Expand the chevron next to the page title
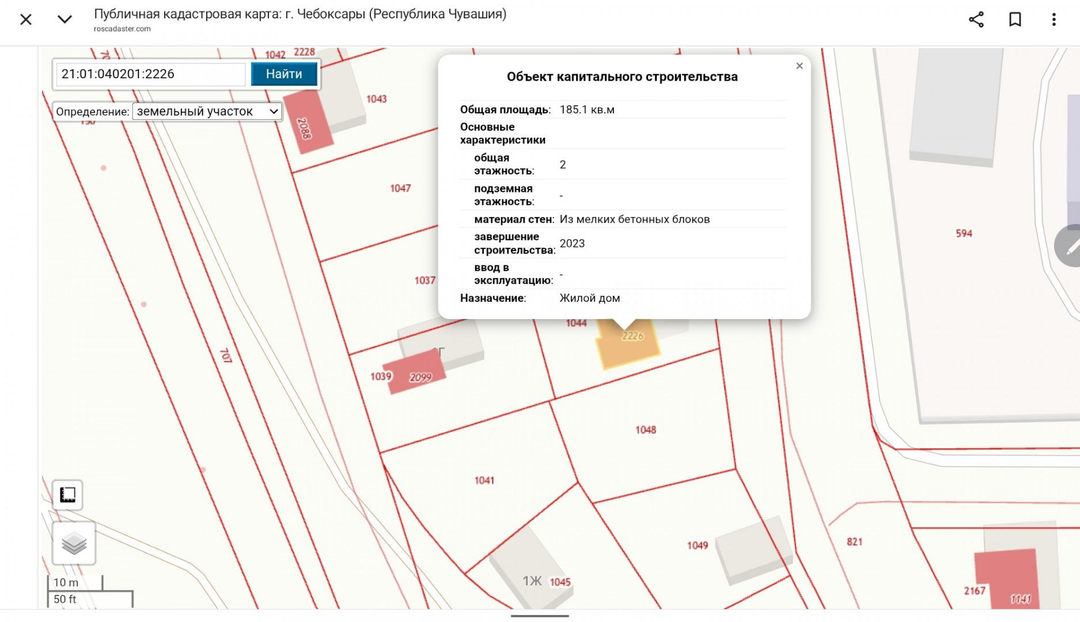This screenshot has width=1080, height=622. click(x=65, y=20)
